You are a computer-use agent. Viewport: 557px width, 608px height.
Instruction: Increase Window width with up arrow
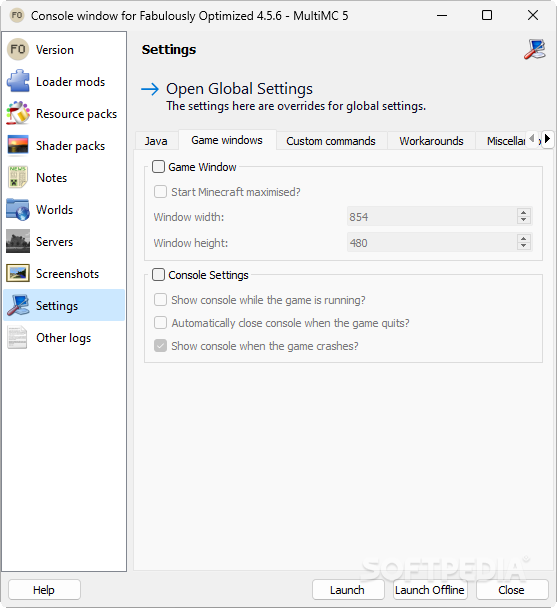(524, 212)
